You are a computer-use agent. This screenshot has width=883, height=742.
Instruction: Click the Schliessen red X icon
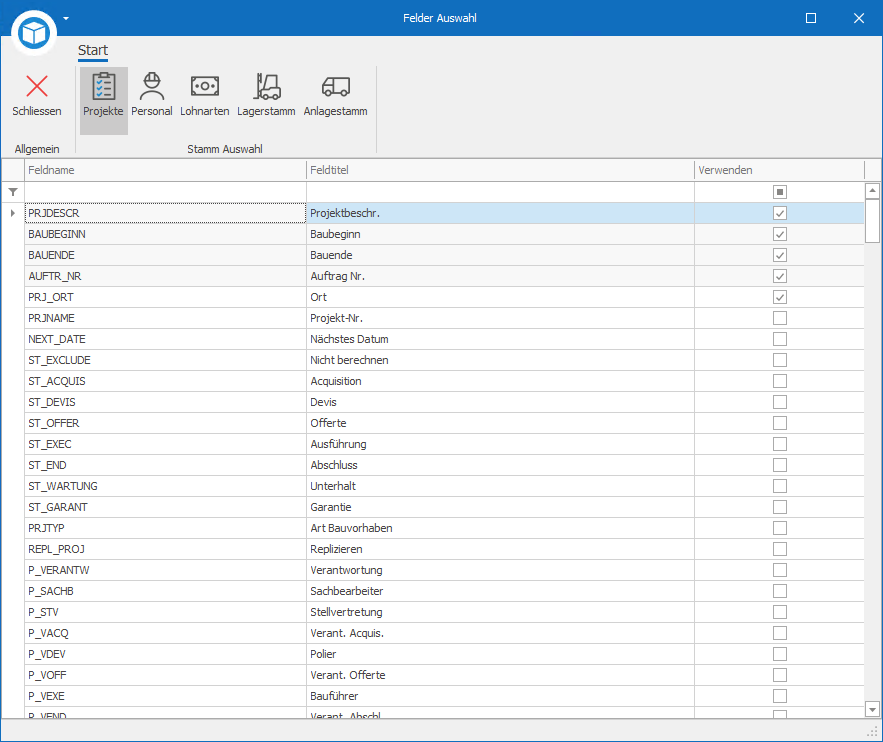37,86
